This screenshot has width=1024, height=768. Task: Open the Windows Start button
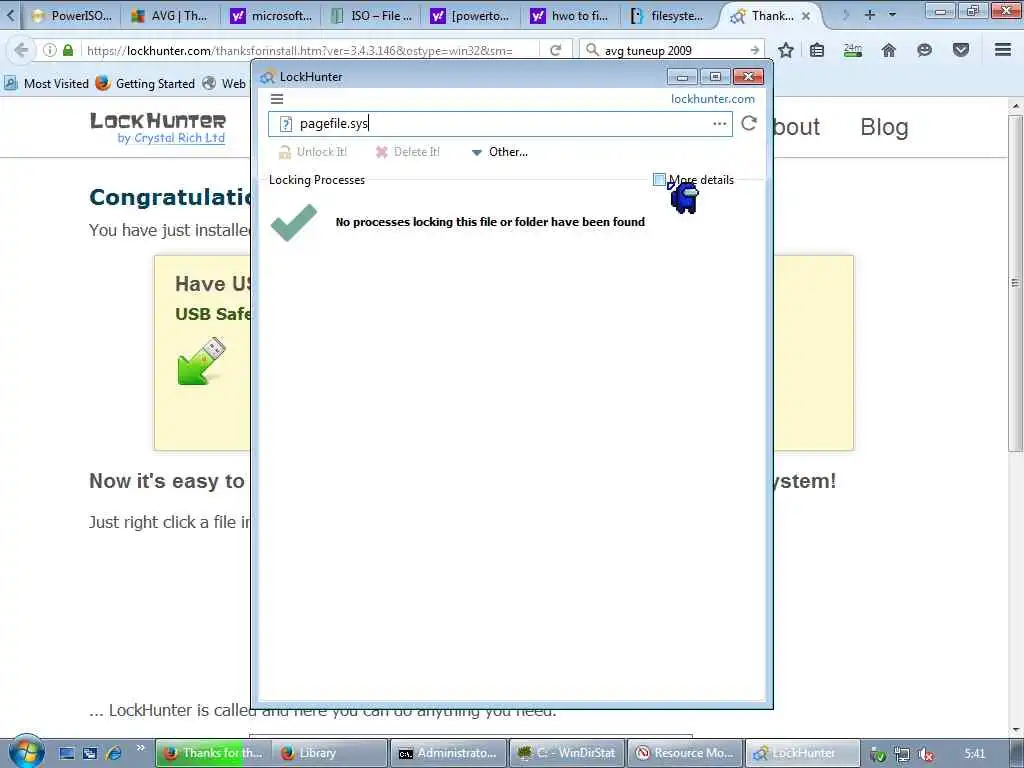26,752
